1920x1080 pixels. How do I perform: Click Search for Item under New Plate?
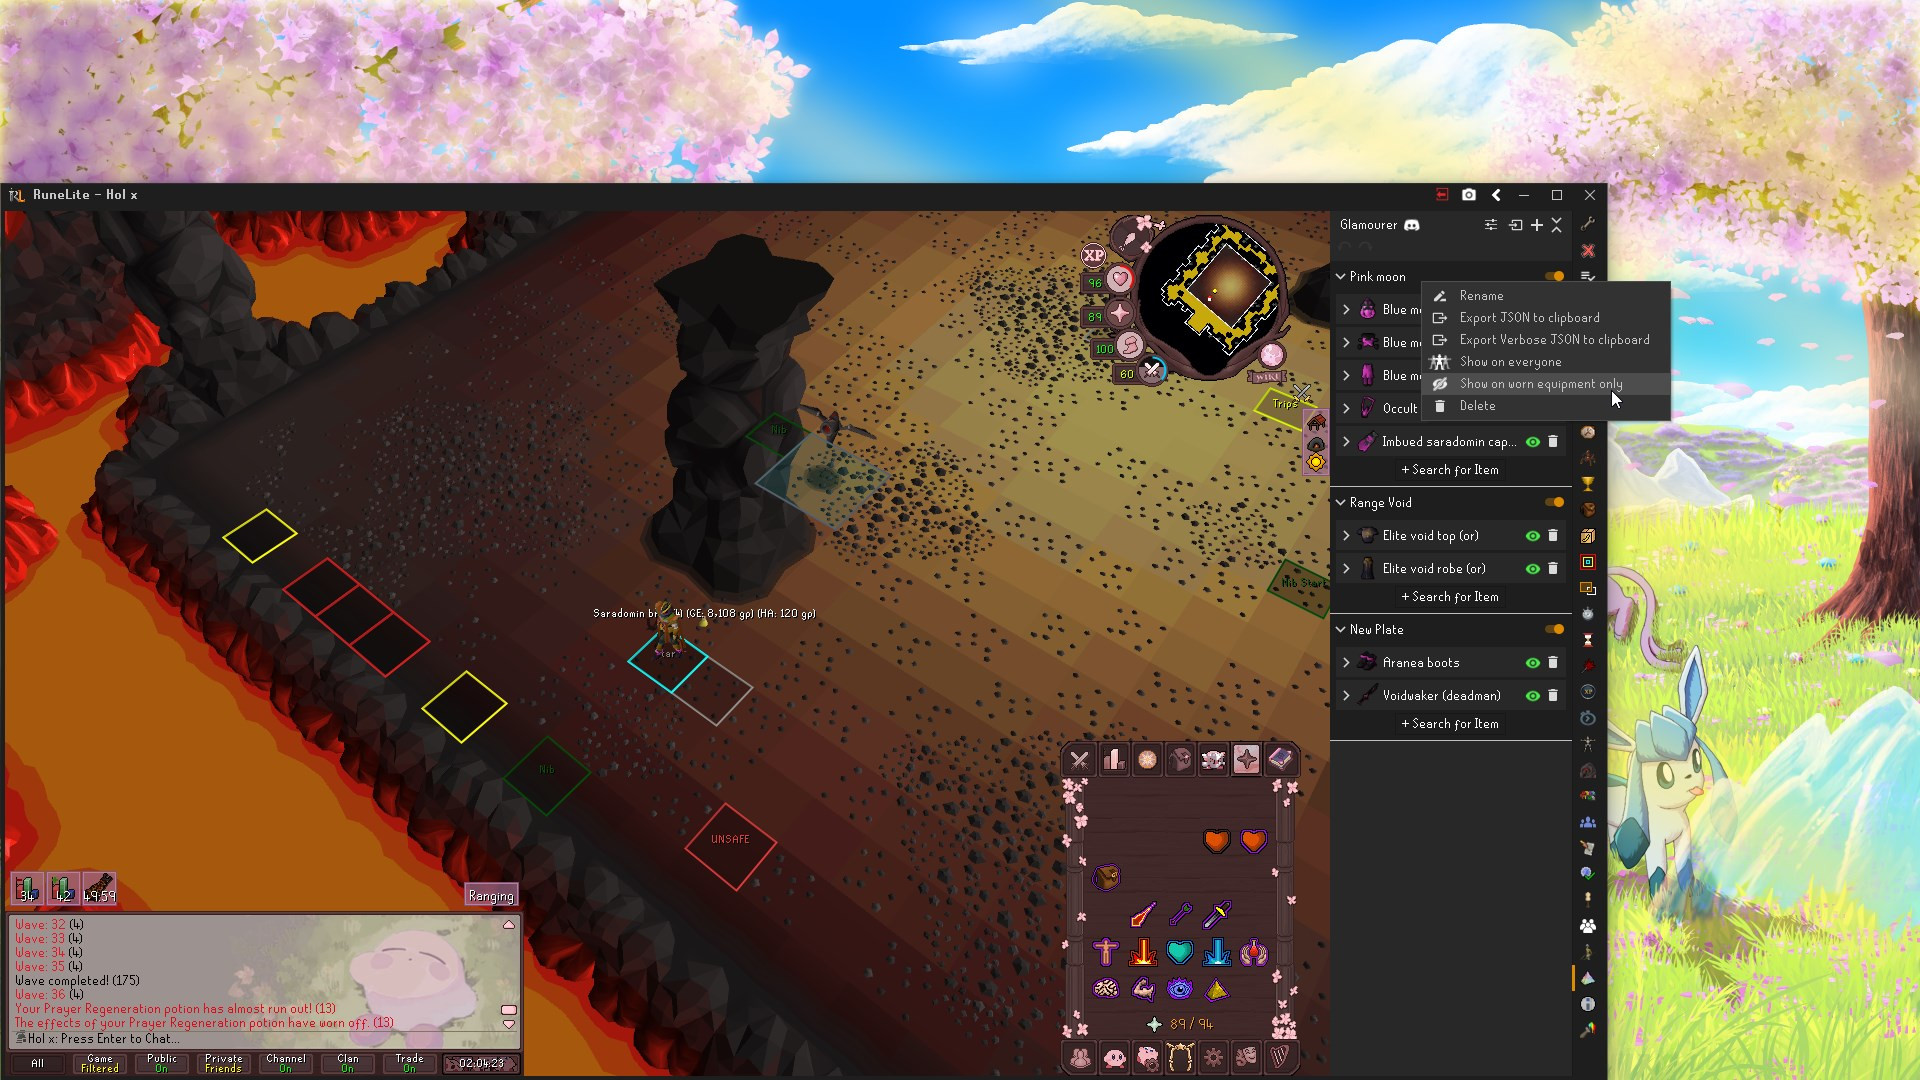click(x=1450, y=724)
